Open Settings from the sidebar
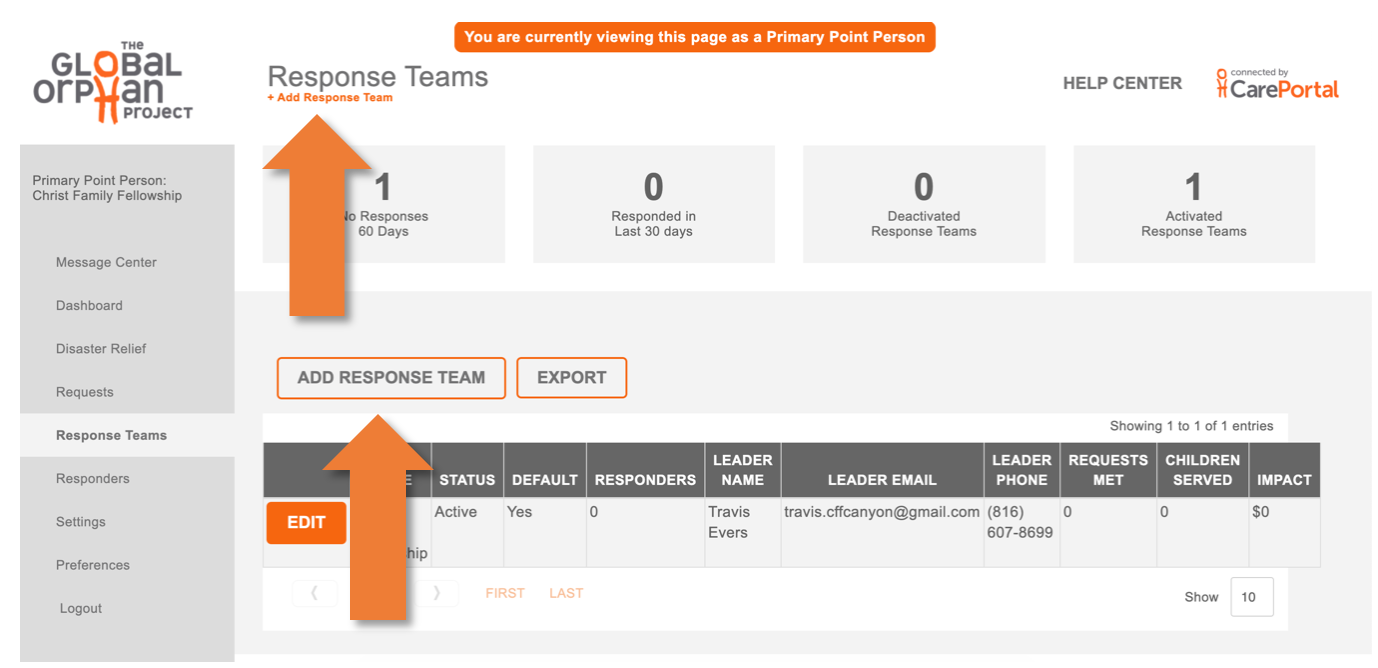 click(81, 522)
